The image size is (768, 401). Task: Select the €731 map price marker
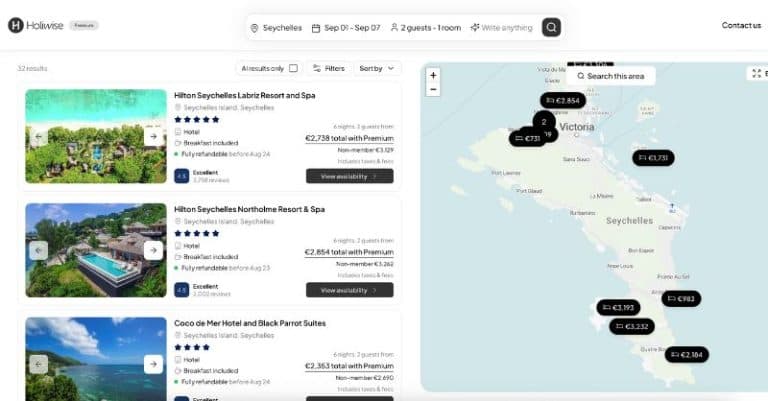pyautogui.click(x=528, y=139)
